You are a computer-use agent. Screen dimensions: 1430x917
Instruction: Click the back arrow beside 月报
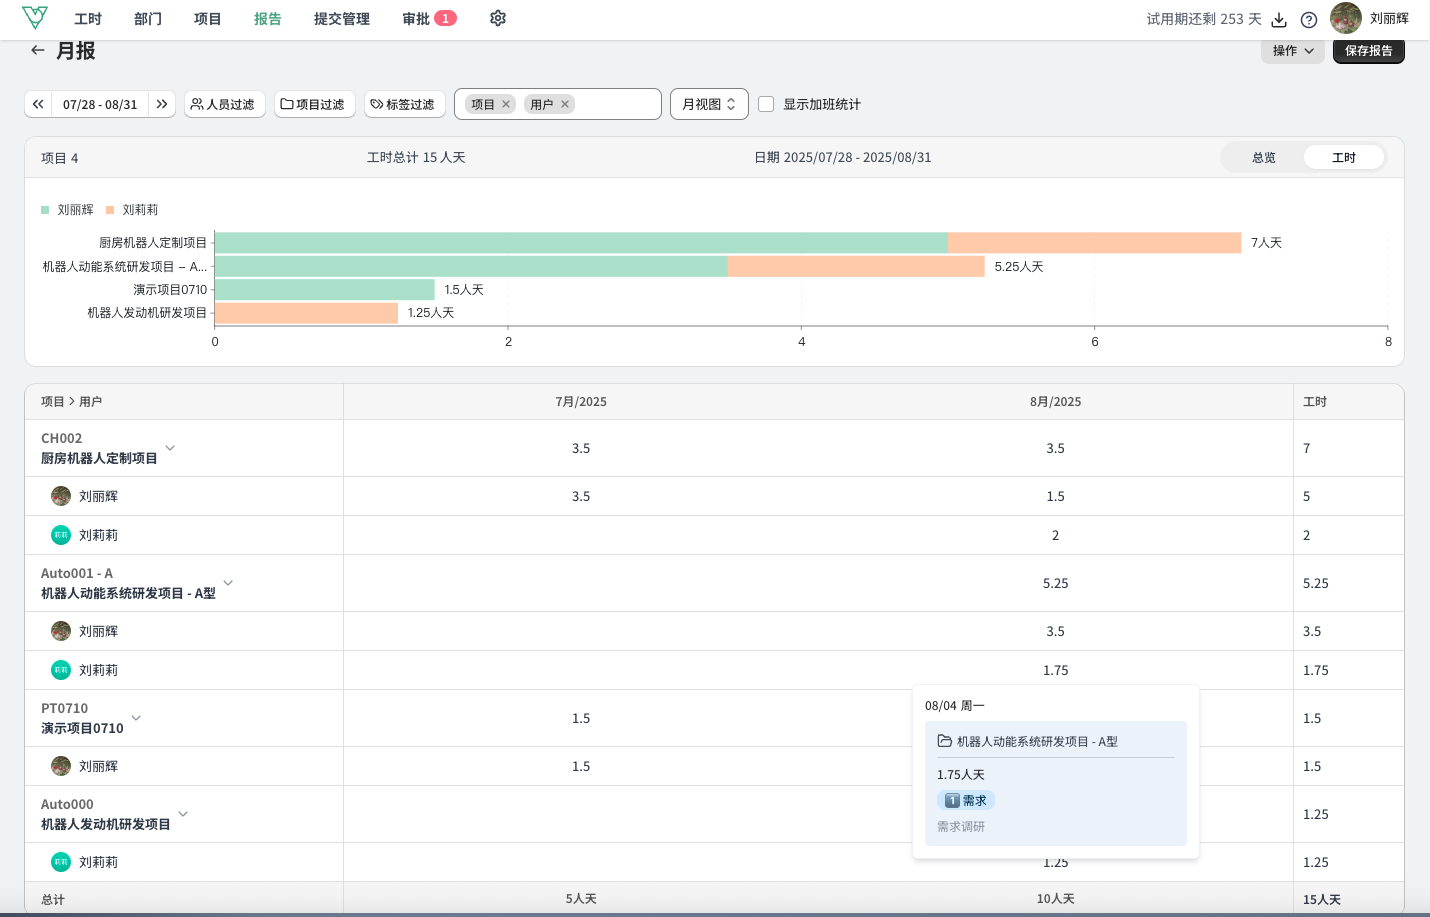coord(38,50)
